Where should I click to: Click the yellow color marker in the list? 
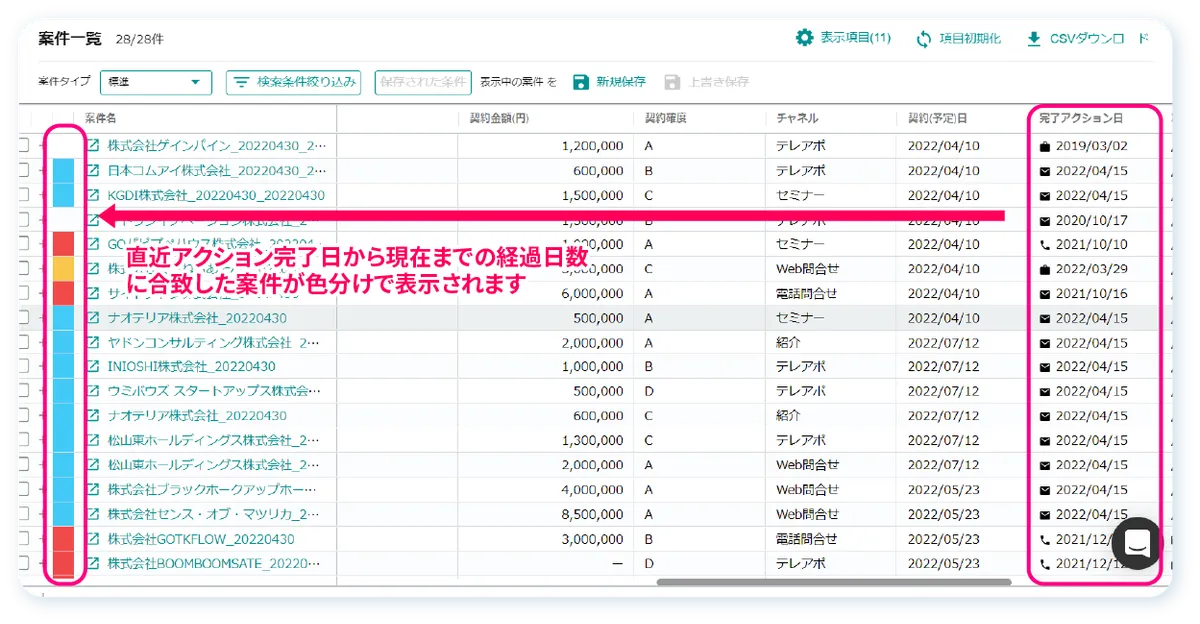[x=63, y=269]
